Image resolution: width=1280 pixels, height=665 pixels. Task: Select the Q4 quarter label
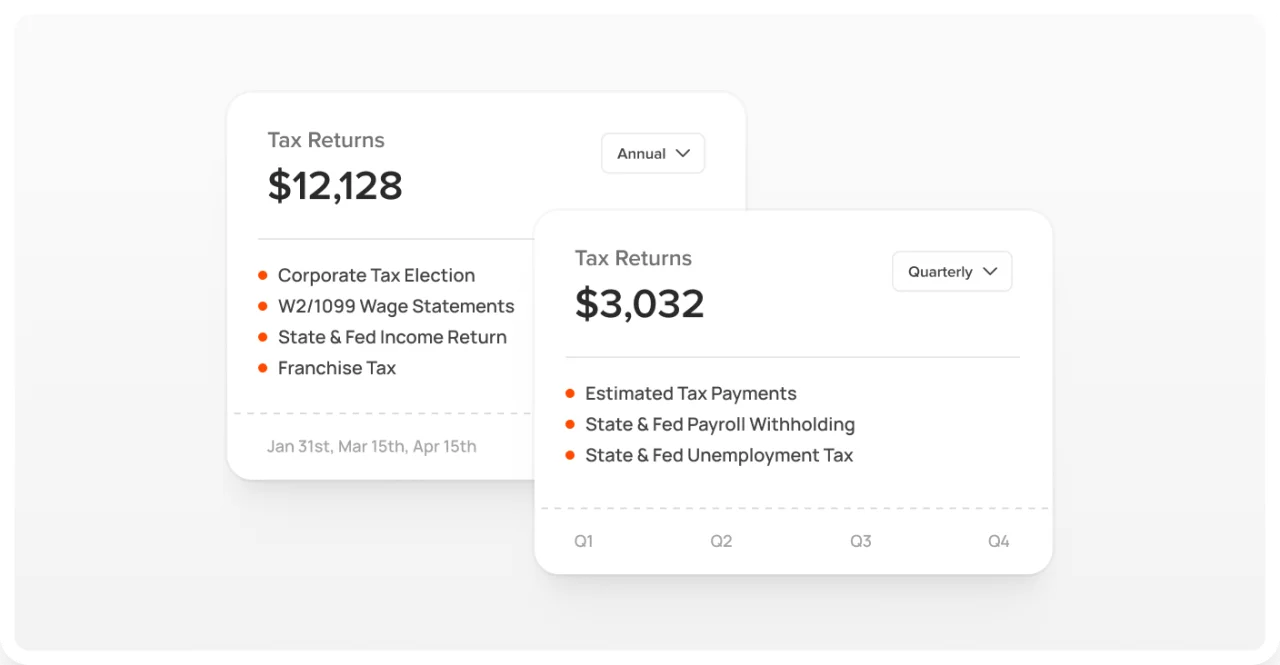pos(998,540)
